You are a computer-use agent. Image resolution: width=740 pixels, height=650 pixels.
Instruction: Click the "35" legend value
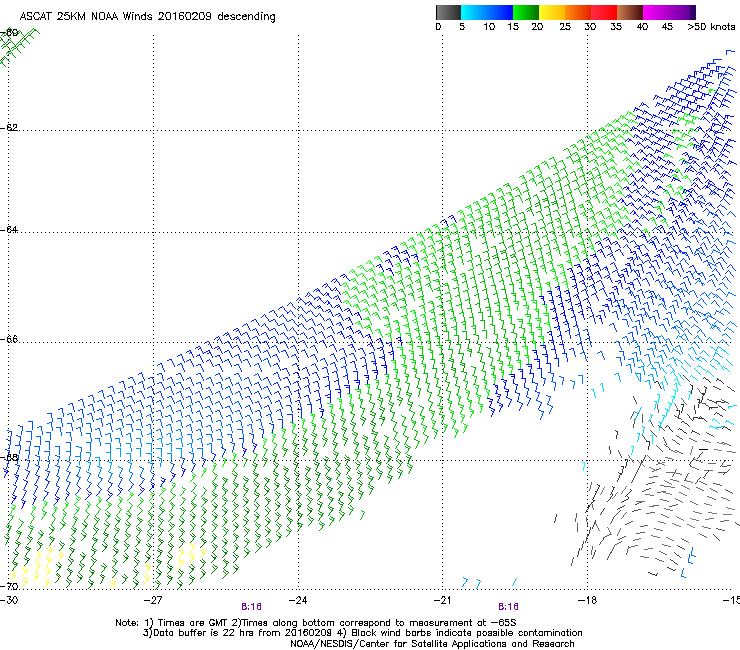616,27
